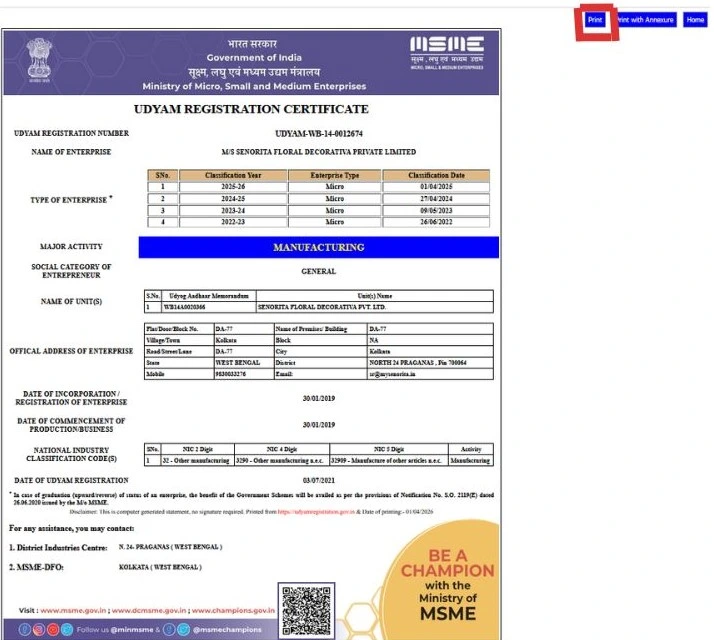The height and width of the screenshot is (640, 714).
Task: Select the 32 - Other manufacturing NIC cell
Action: 198,461
